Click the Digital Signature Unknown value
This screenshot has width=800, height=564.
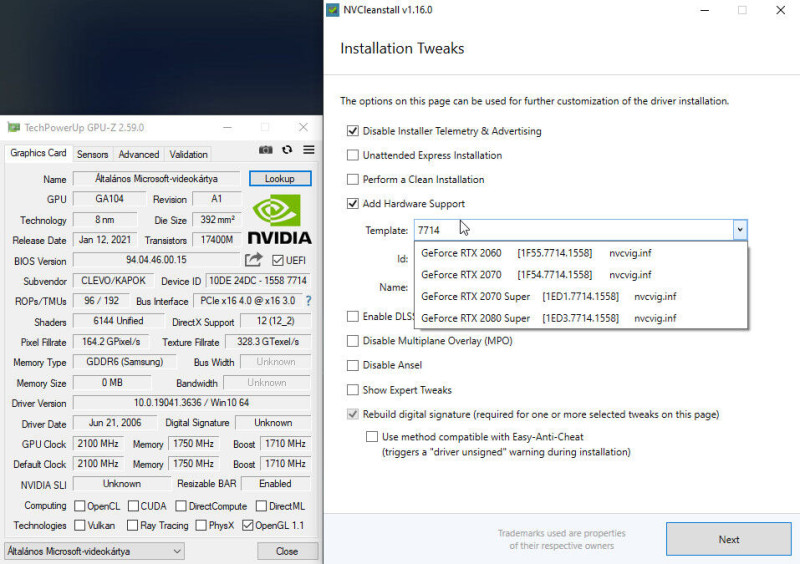point(273,423)
